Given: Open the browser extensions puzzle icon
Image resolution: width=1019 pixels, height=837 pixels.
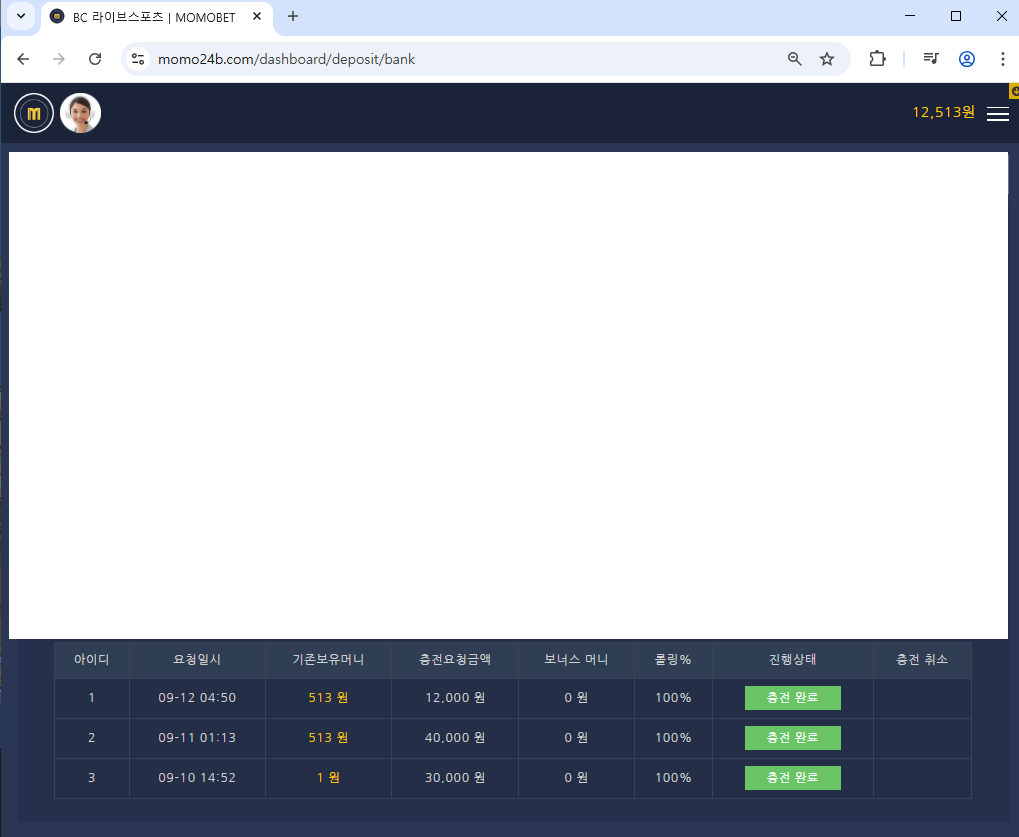Looking at the screenshot, I should (877, 59).
